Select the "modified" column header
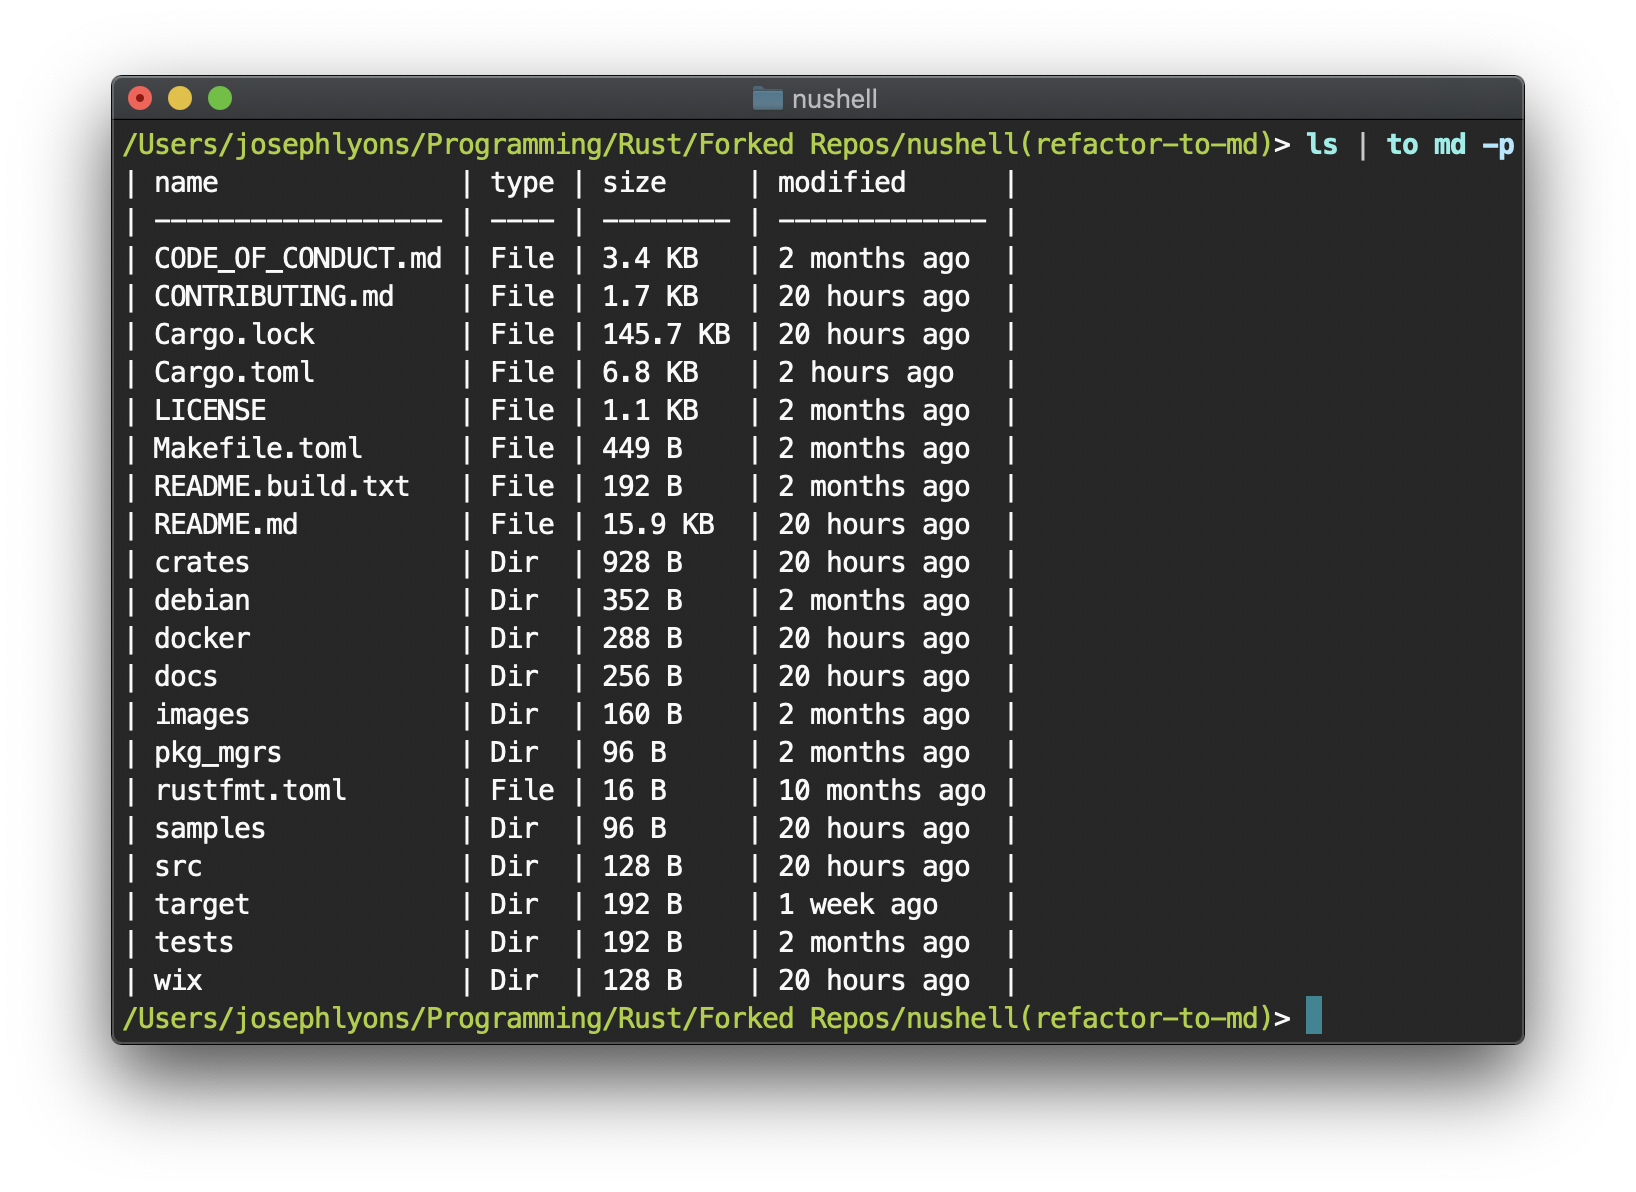Image resolution: width=1636 pixels, height=1192 pixels. pos(842,183)
